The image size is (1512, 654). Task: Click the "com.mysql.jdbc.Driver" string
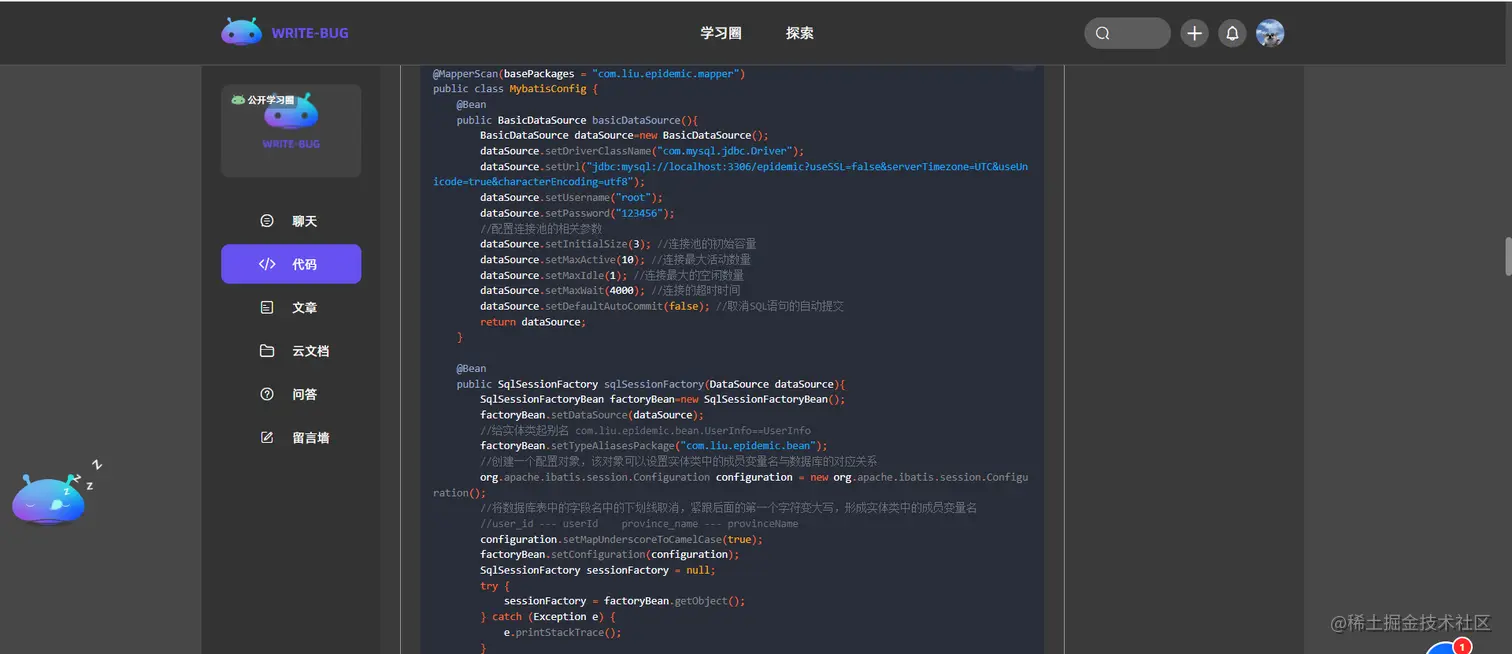tap(725, 151)
